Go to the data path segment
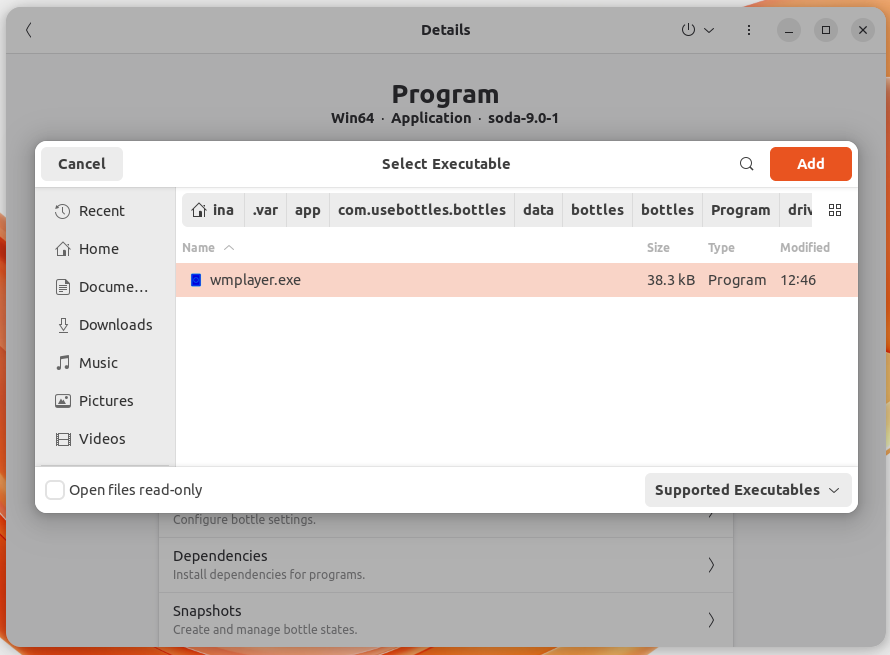 [x=538, y=210]
